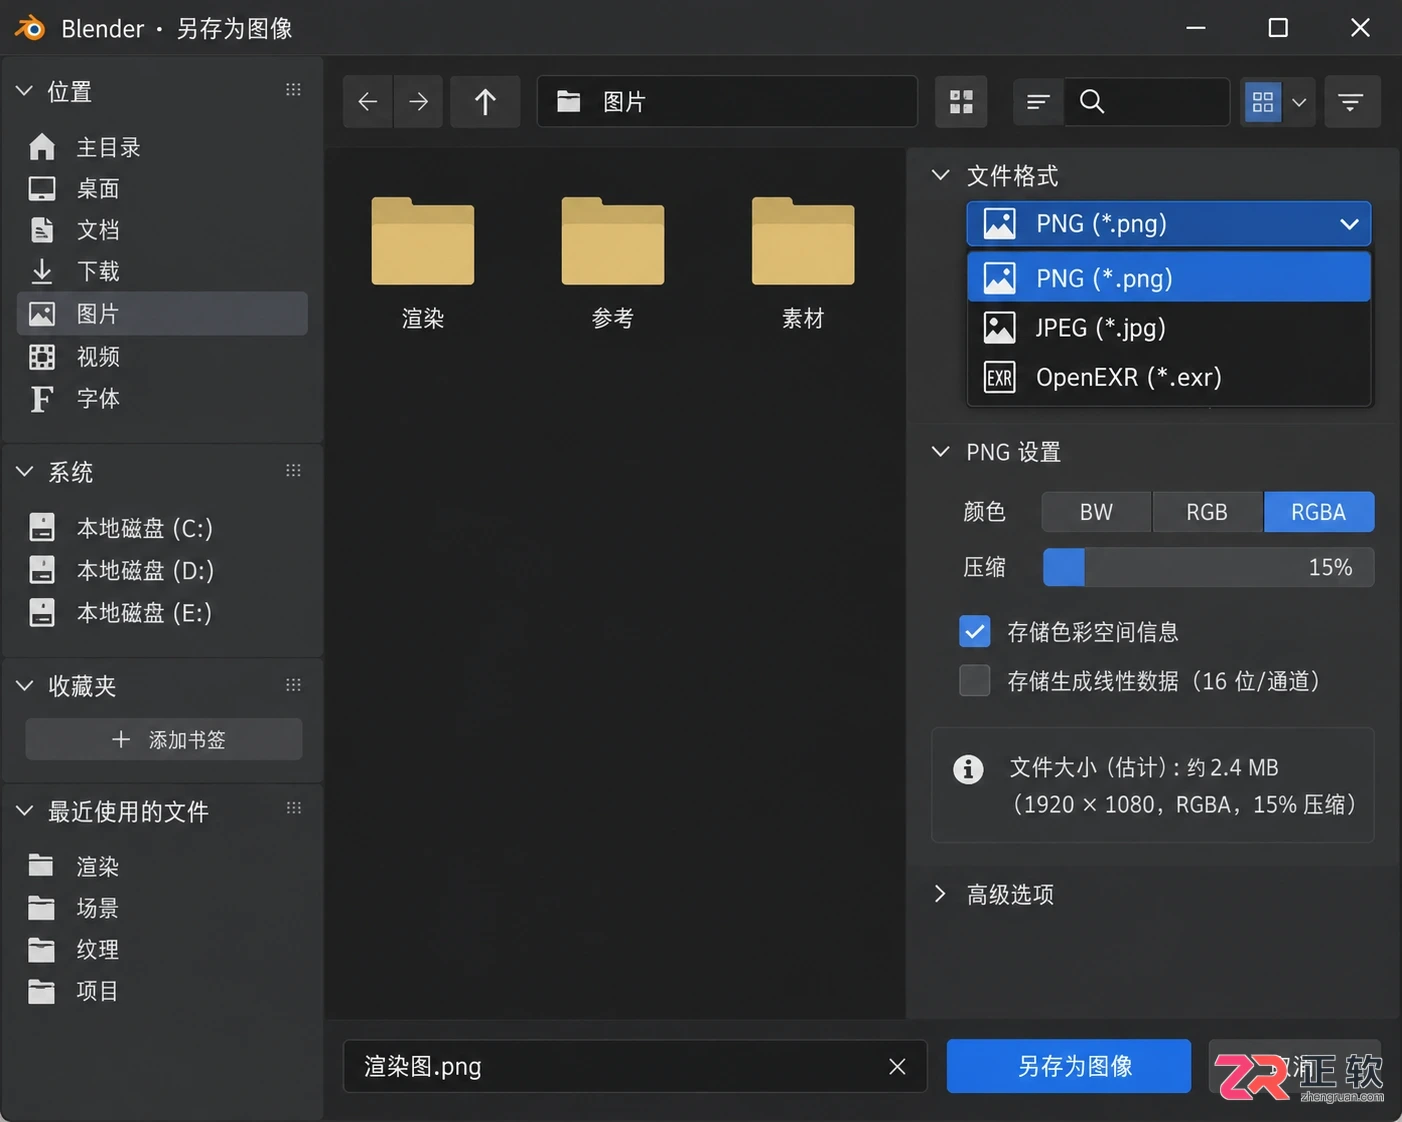Open 本地磁盘 (E:) drive
The height and width of the screenshot is (1122, 1402).
(162, 613)
